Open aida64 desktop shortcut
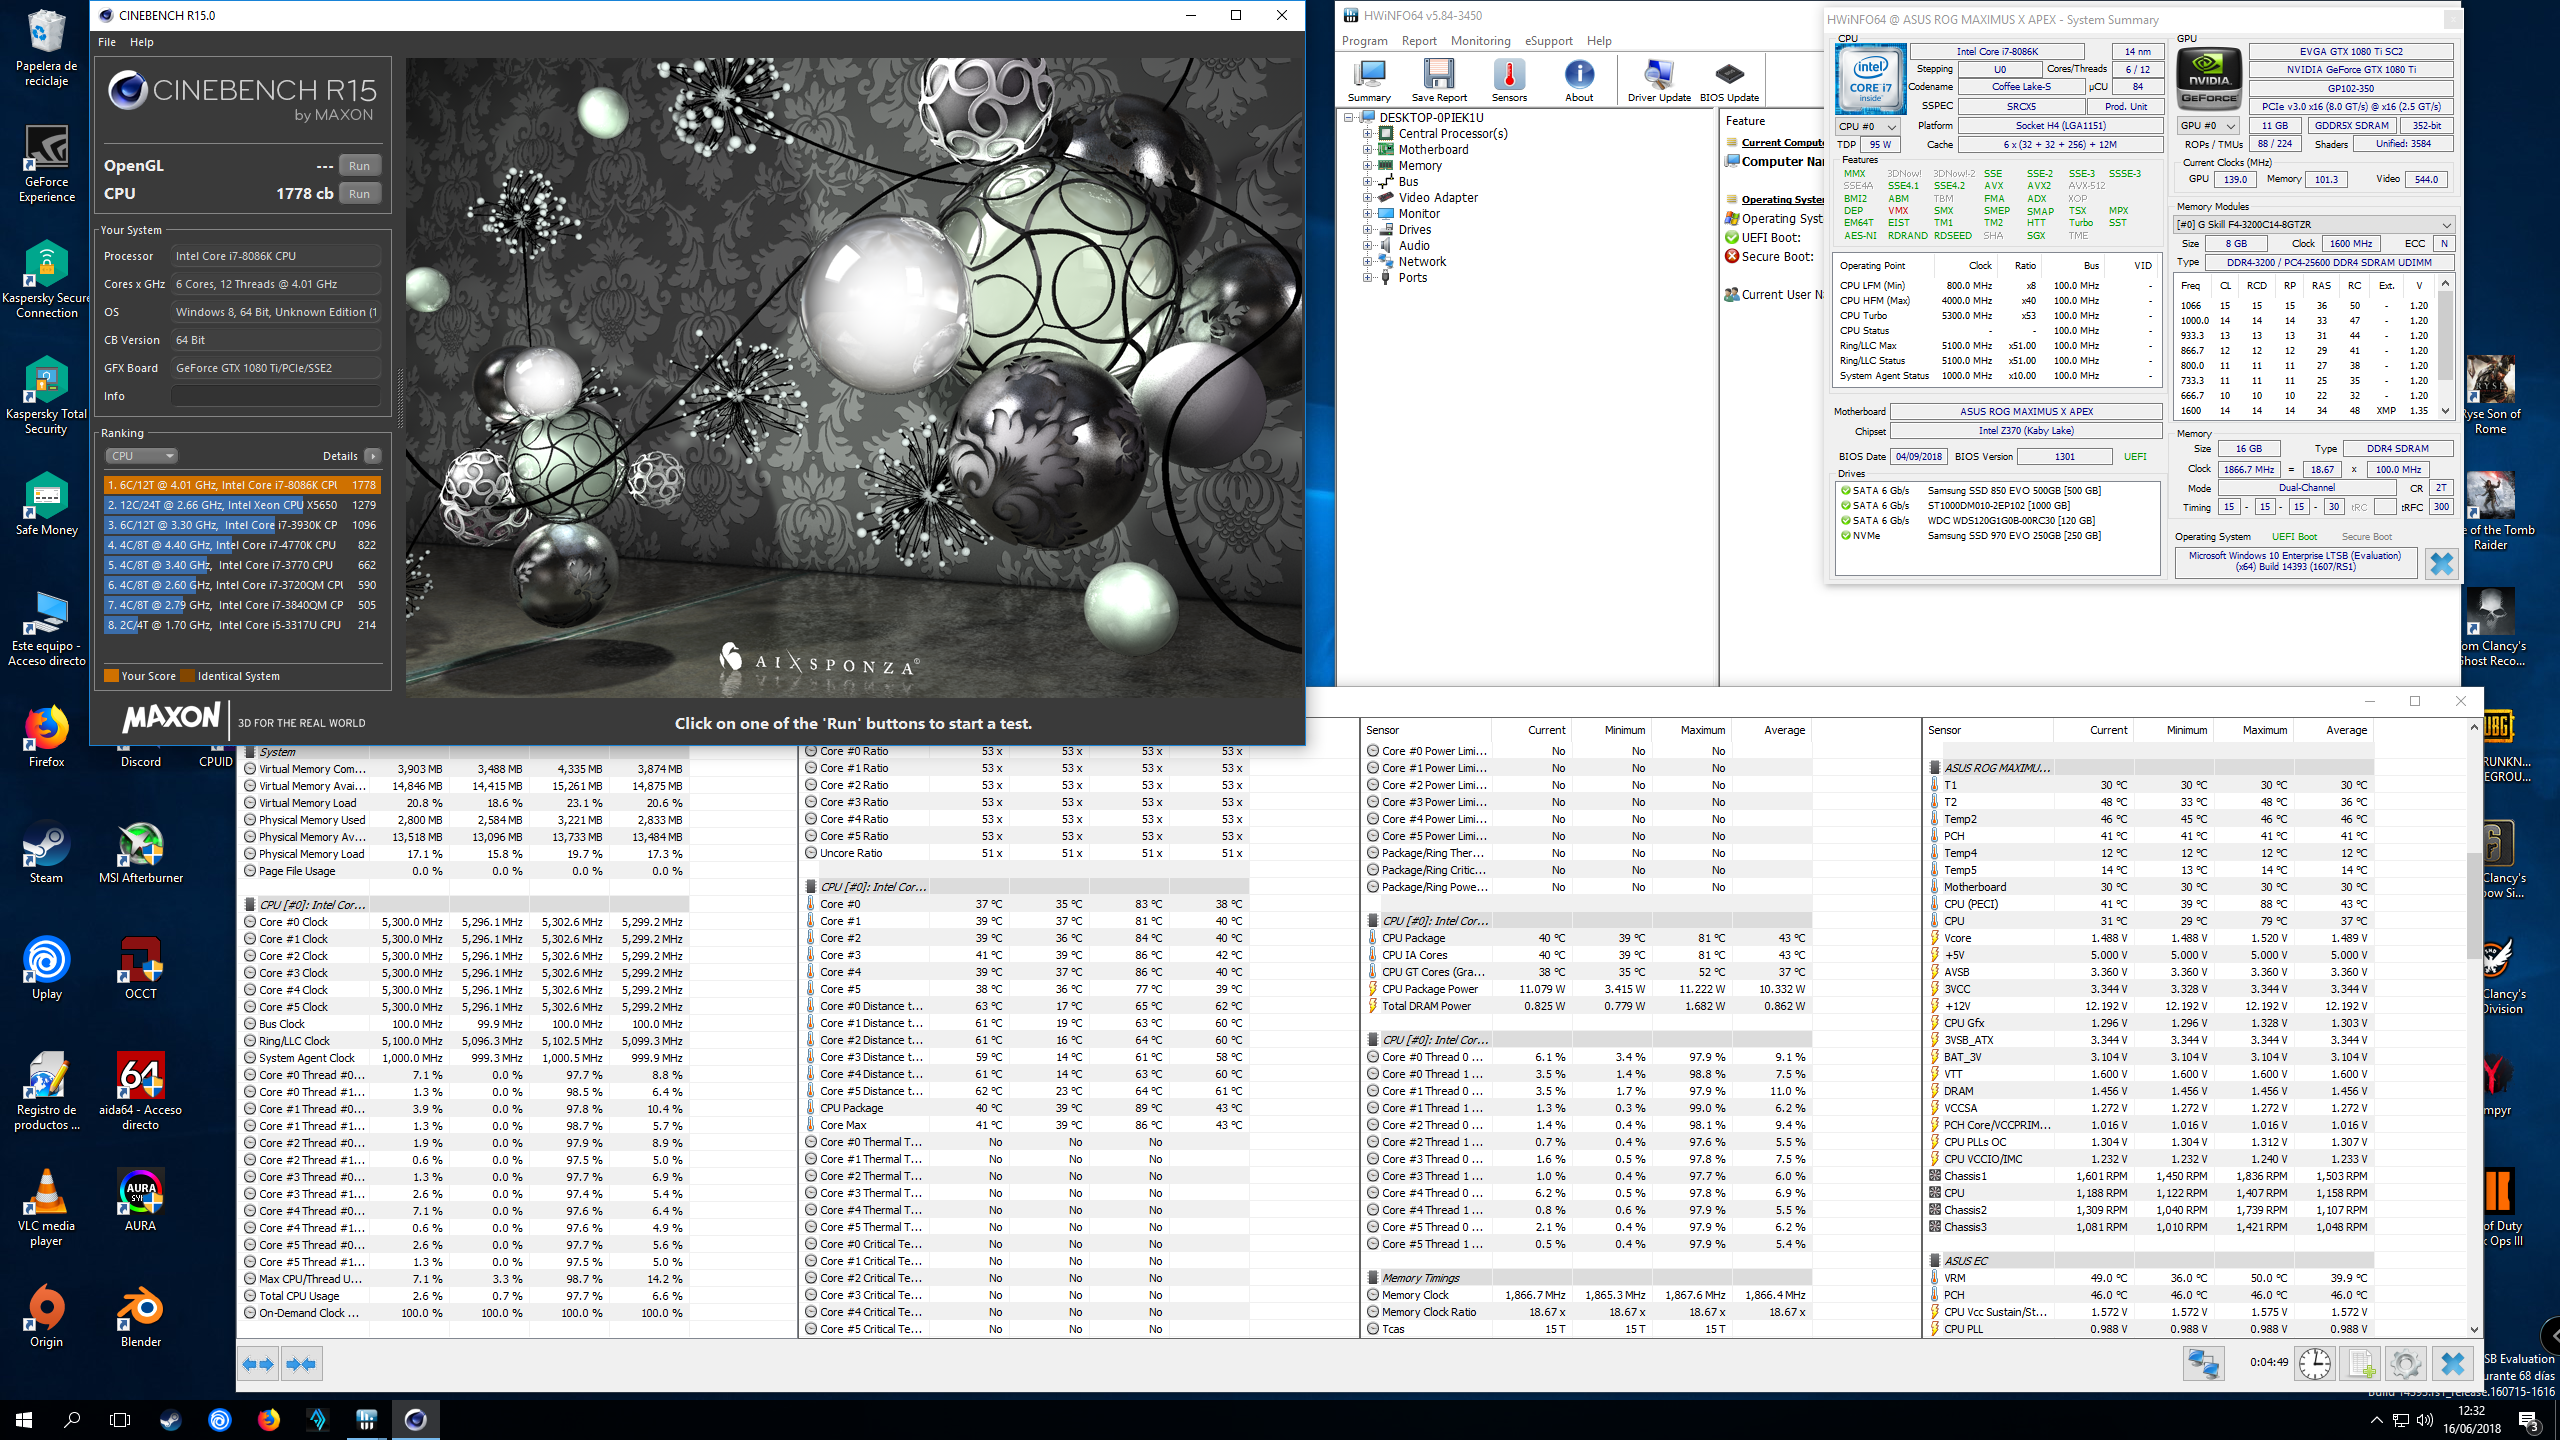The image size is (2560, 1440). click(x=141, y=1091)
